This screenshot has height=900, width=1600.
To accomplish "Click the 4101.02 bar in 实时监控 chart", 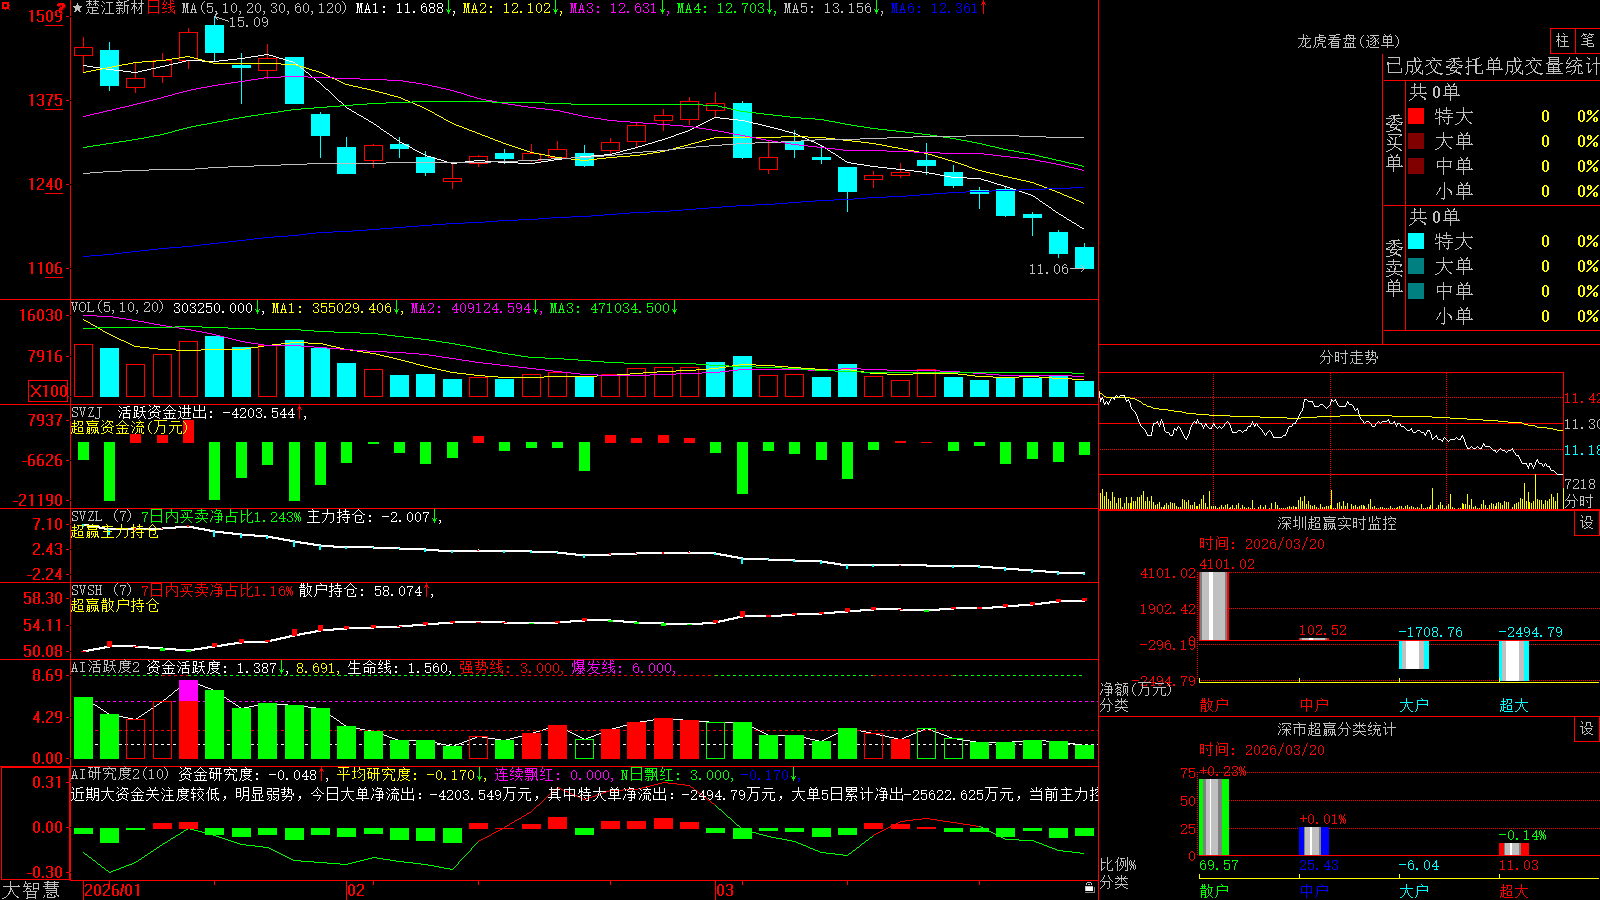I will (1214, 606).
